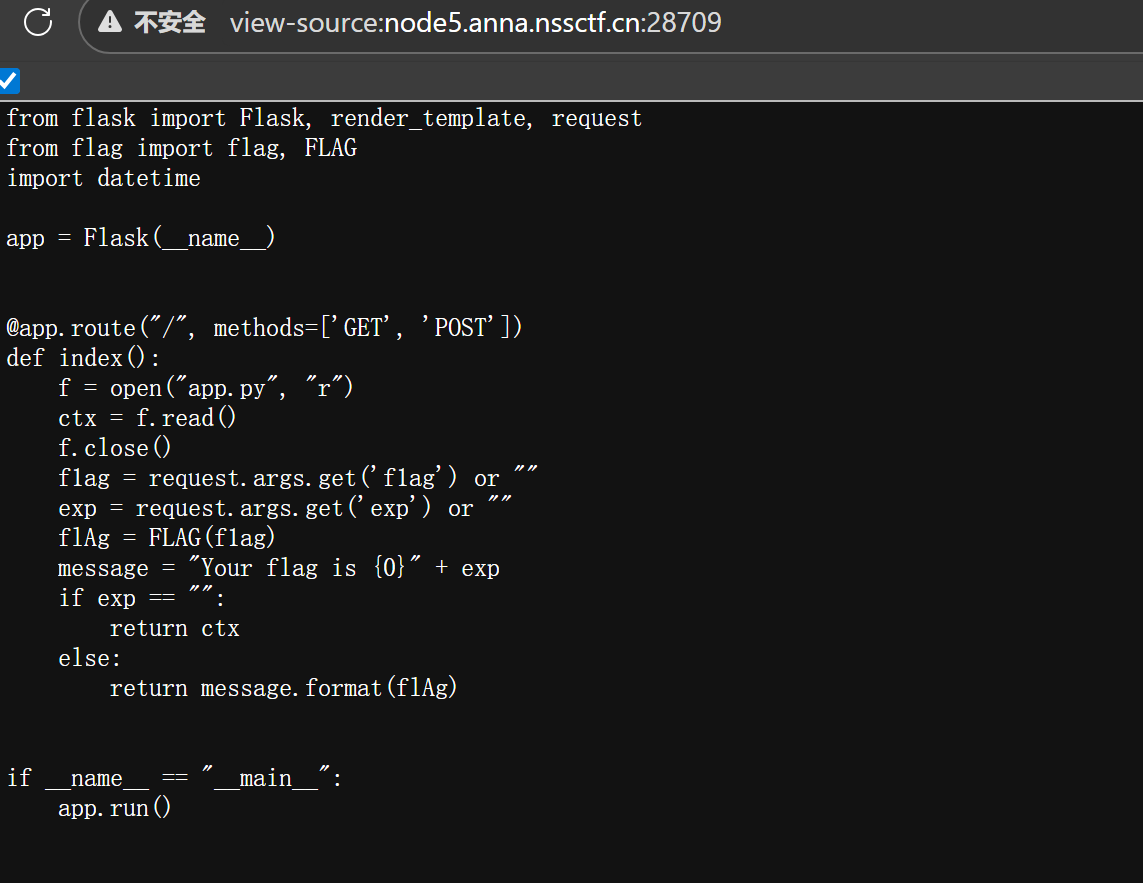Toggle the line wrap checkbox

coord(9,80)
